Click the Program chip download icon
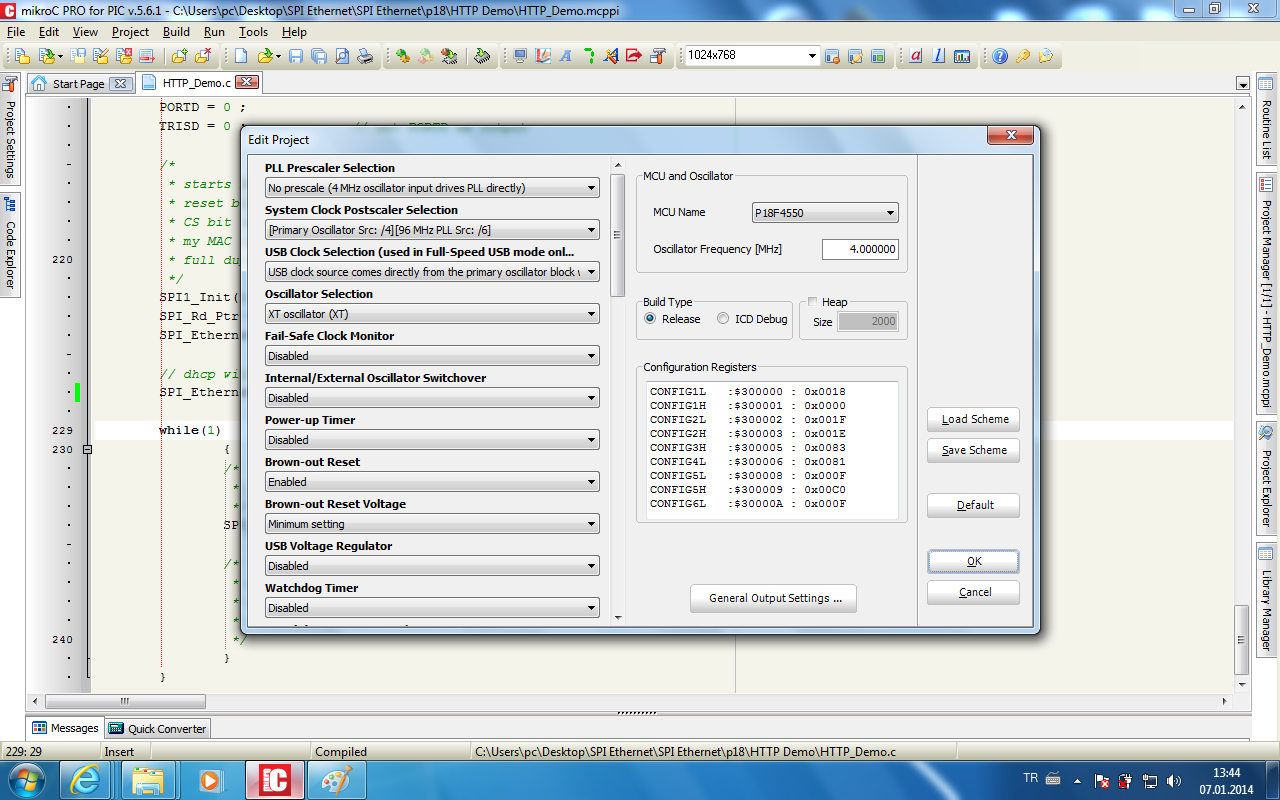This screenshot has height=800, width=1280. [482, 56]
